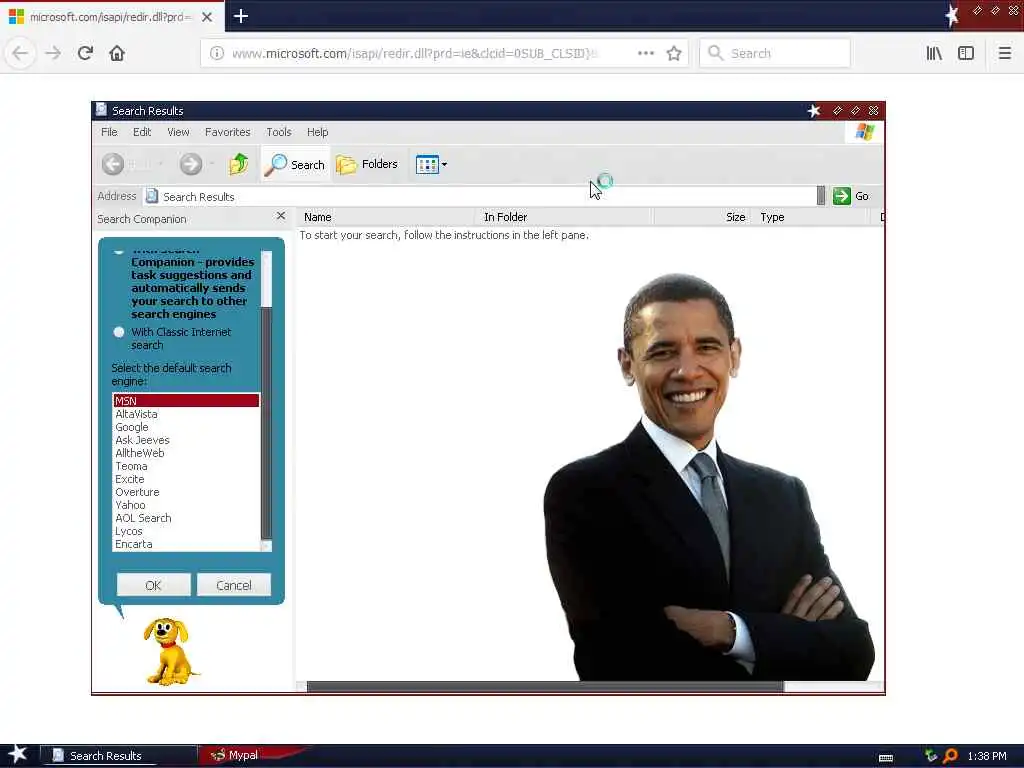This screenshot has height=768, width=1024.
Task: Go up one folder level
Action: 238,164
